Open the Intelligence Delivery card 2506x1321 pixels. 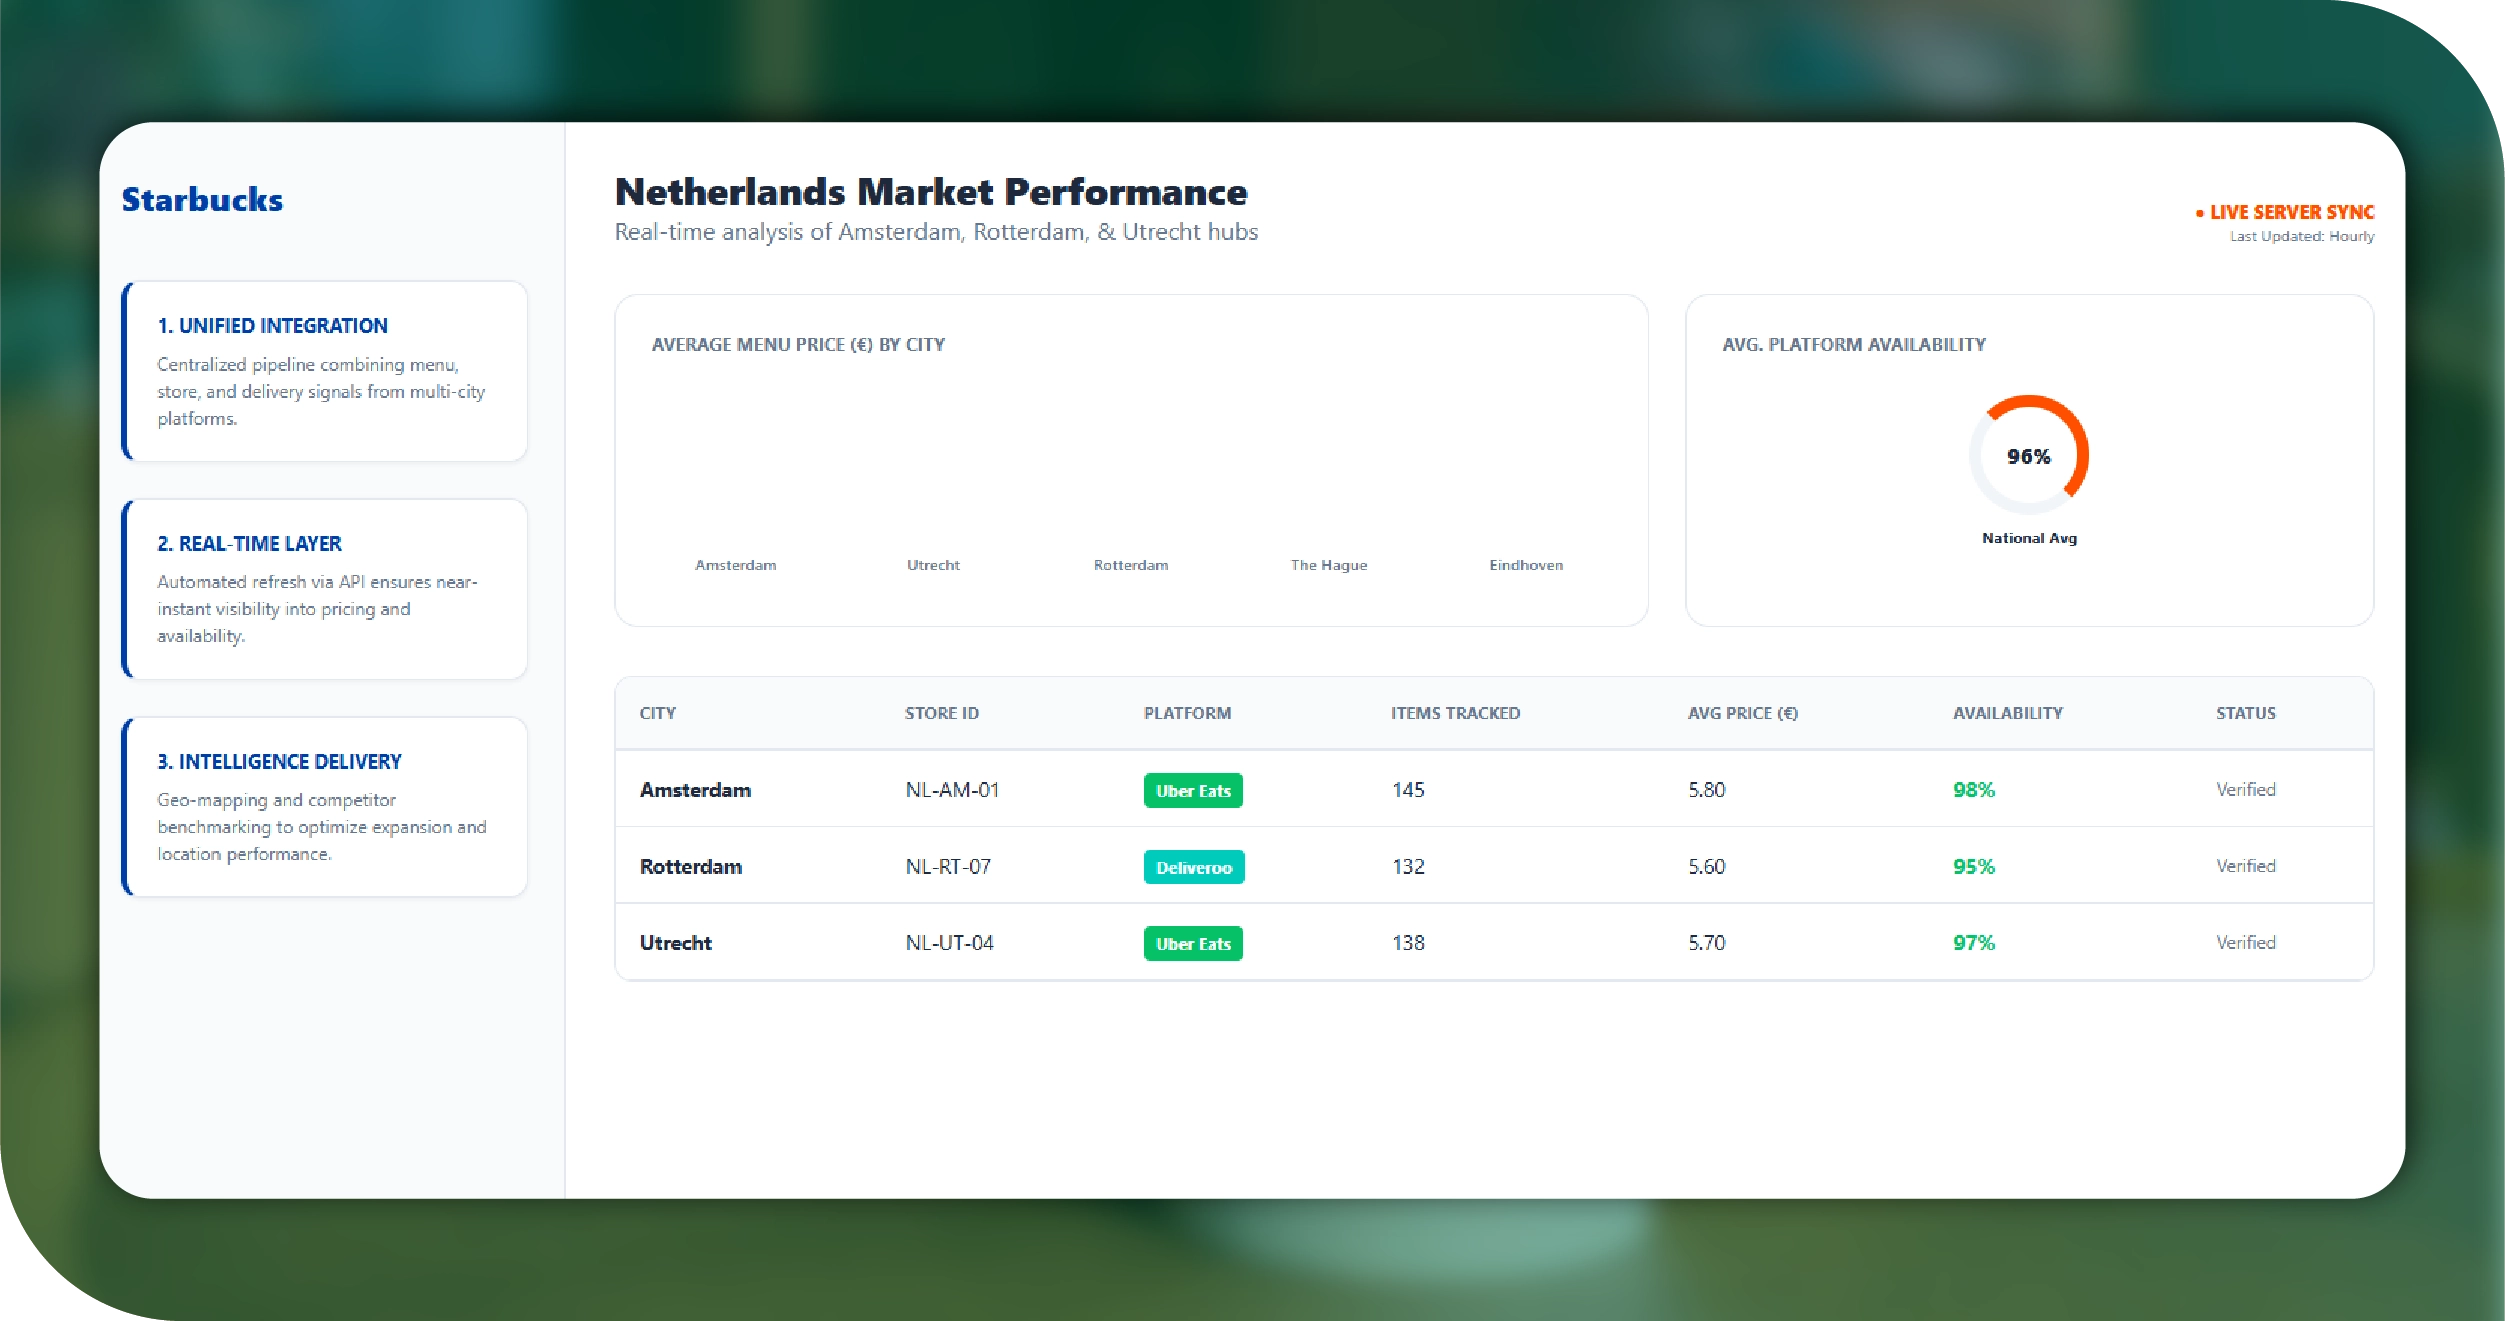click(x=324, y=807)
